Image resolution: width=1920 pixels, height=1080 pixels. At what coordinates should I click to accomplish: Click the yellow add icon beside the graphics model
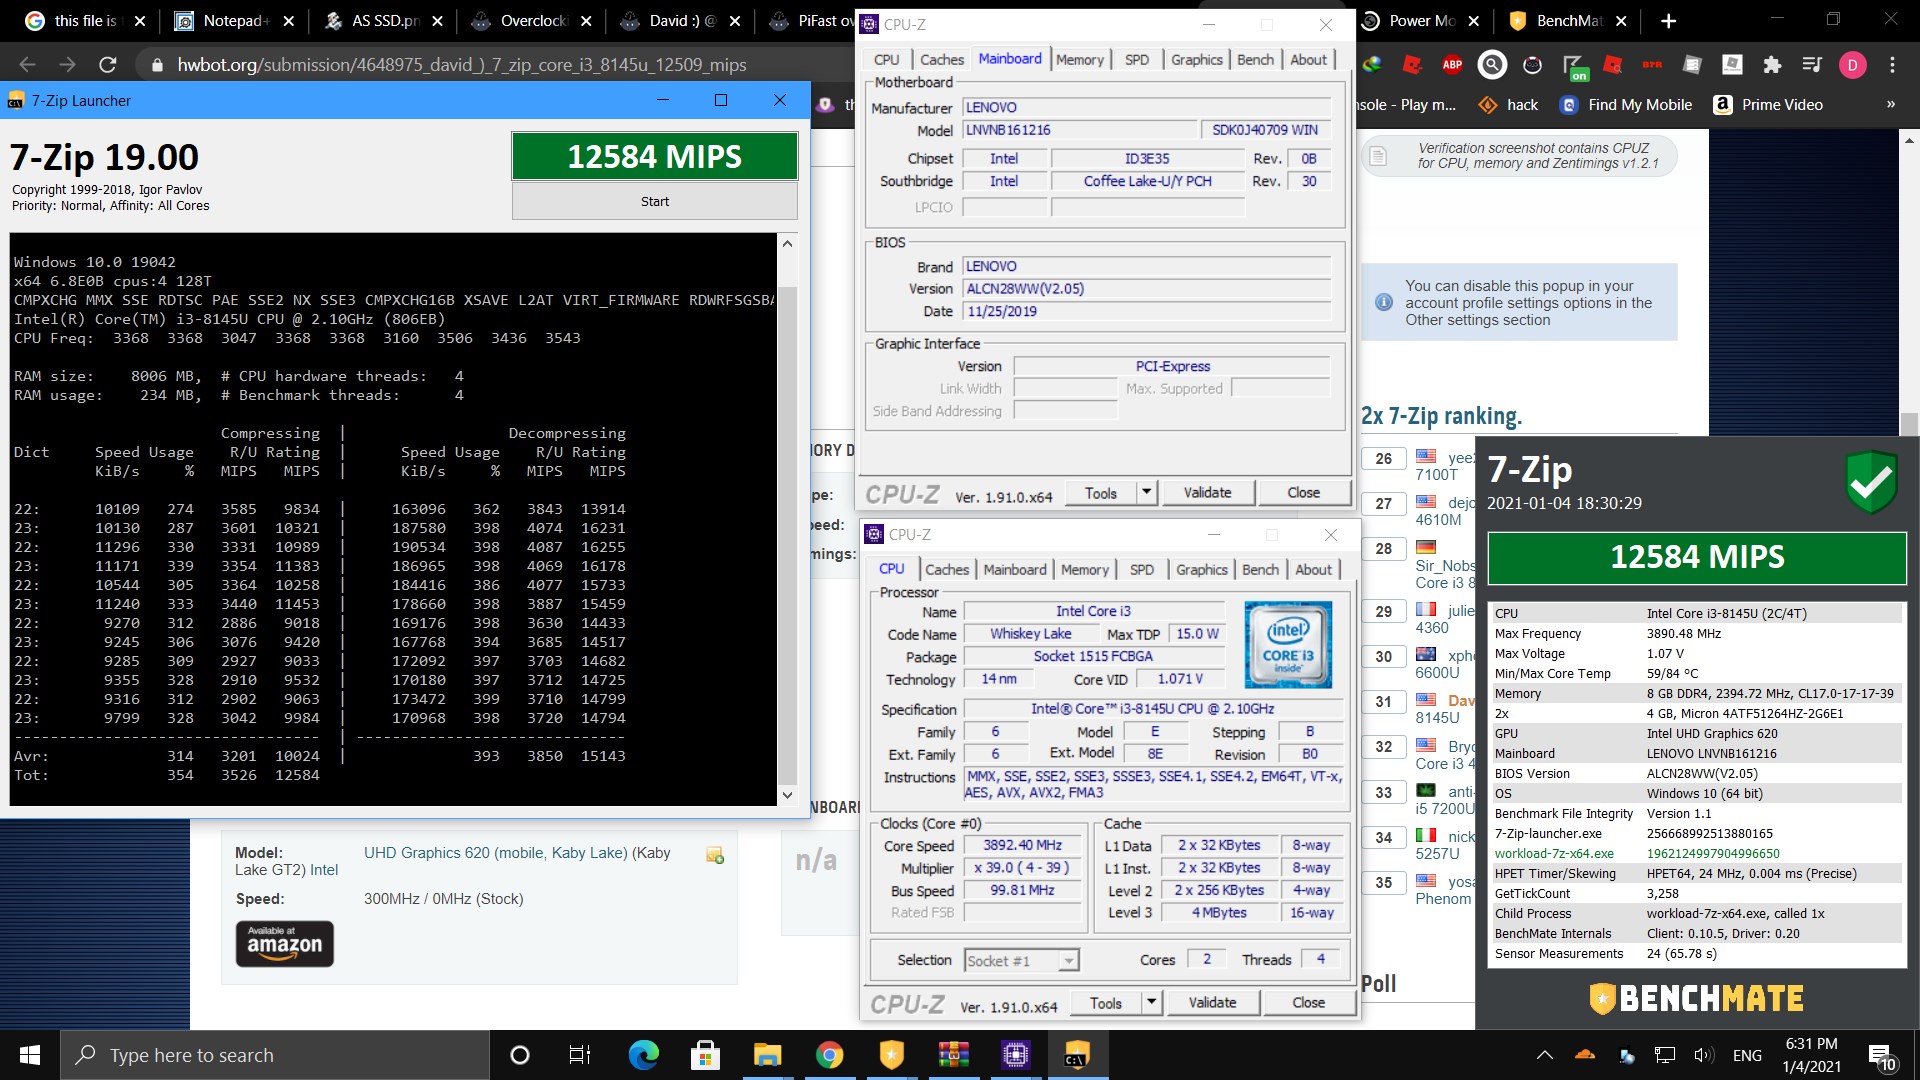coord(714,855)
